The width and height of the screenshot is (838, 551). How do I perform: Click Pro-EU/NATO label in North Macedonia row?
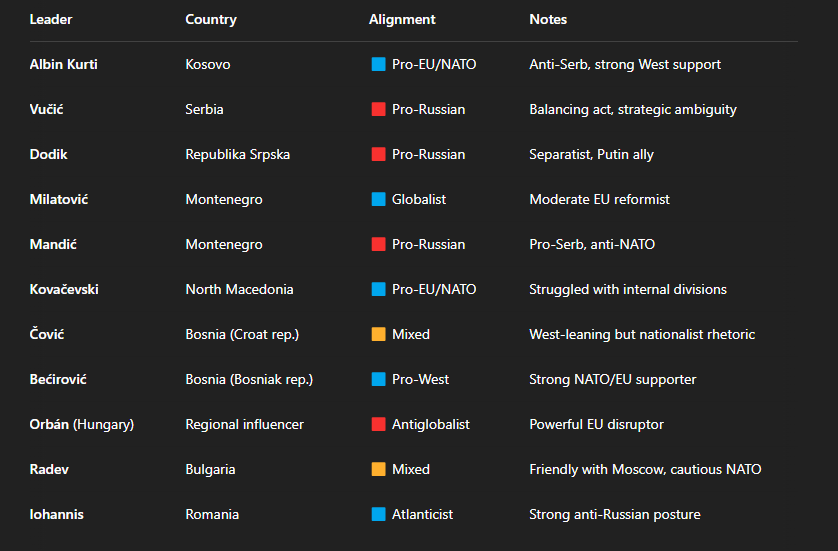[434, 289]
